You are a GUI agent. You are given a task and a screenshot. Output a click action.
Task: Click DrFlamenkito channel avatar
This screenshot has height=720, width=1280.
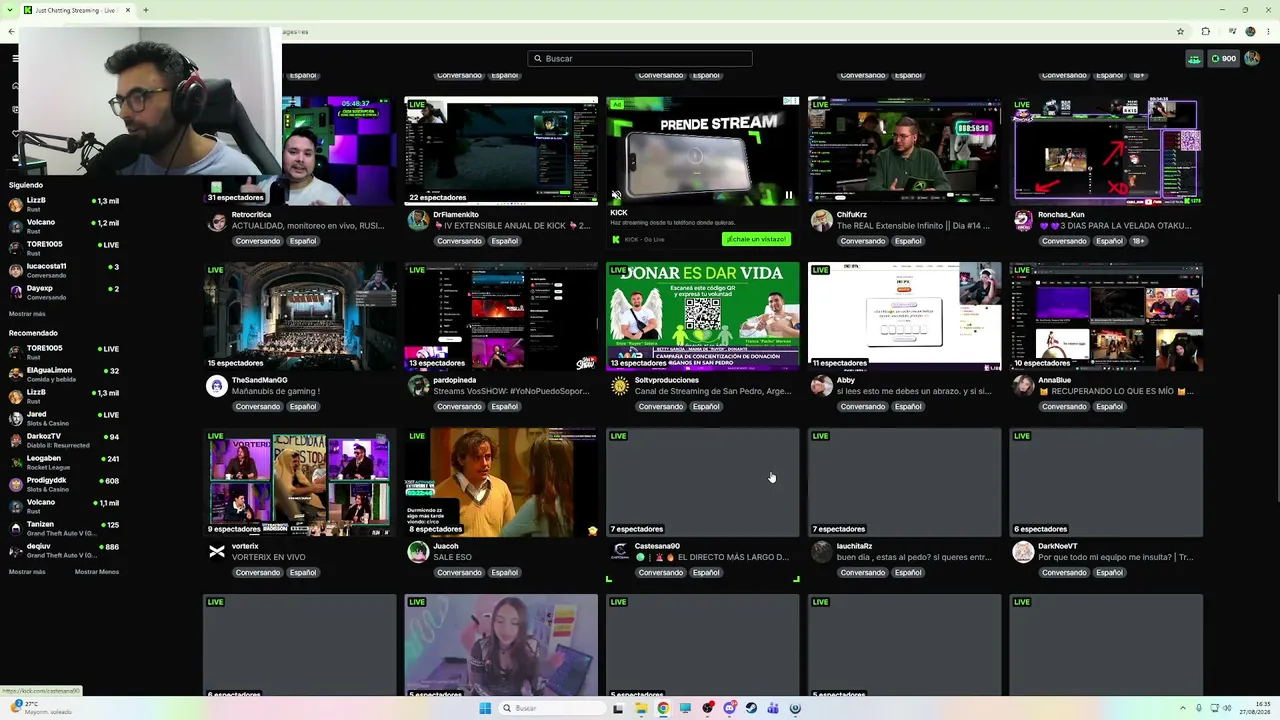coord(418,221)
